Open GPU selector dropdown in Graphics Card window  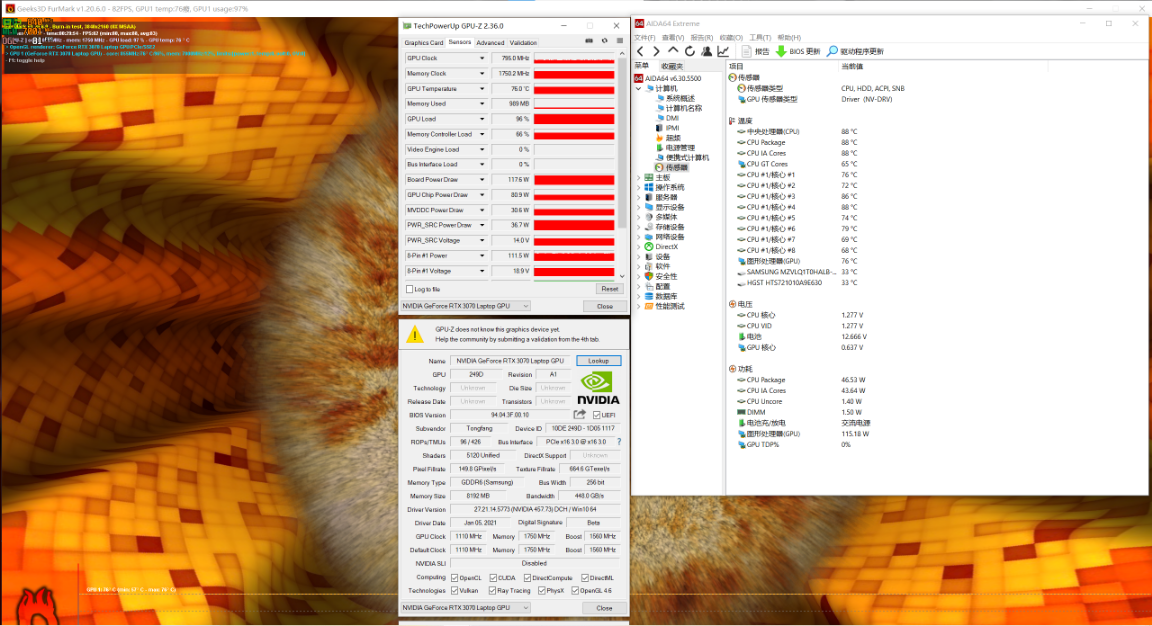466,608
